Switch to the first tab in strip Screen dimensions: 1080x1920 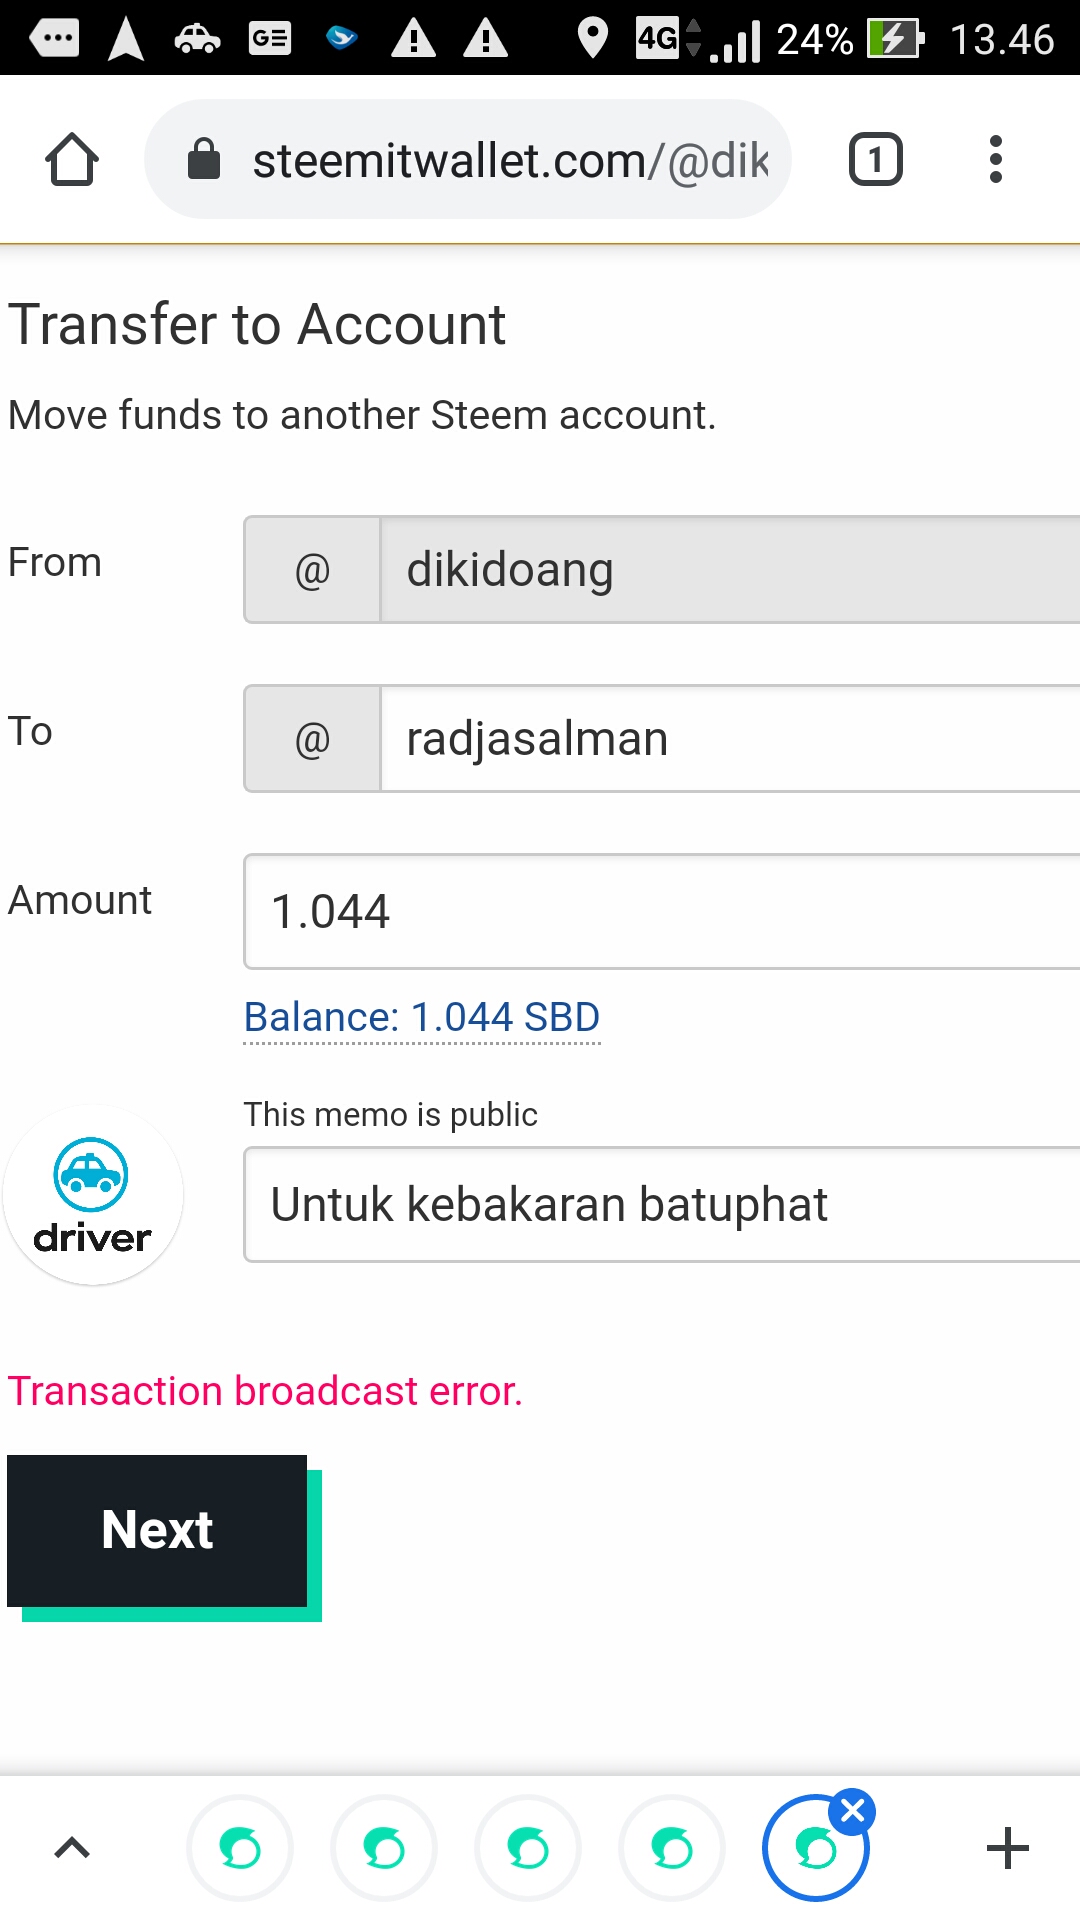(240, 1848)
